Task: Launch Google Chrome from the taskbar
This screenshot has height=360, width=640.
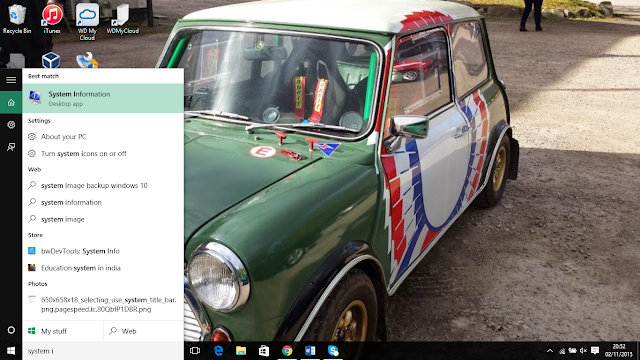Action: [x=287, y=351]
